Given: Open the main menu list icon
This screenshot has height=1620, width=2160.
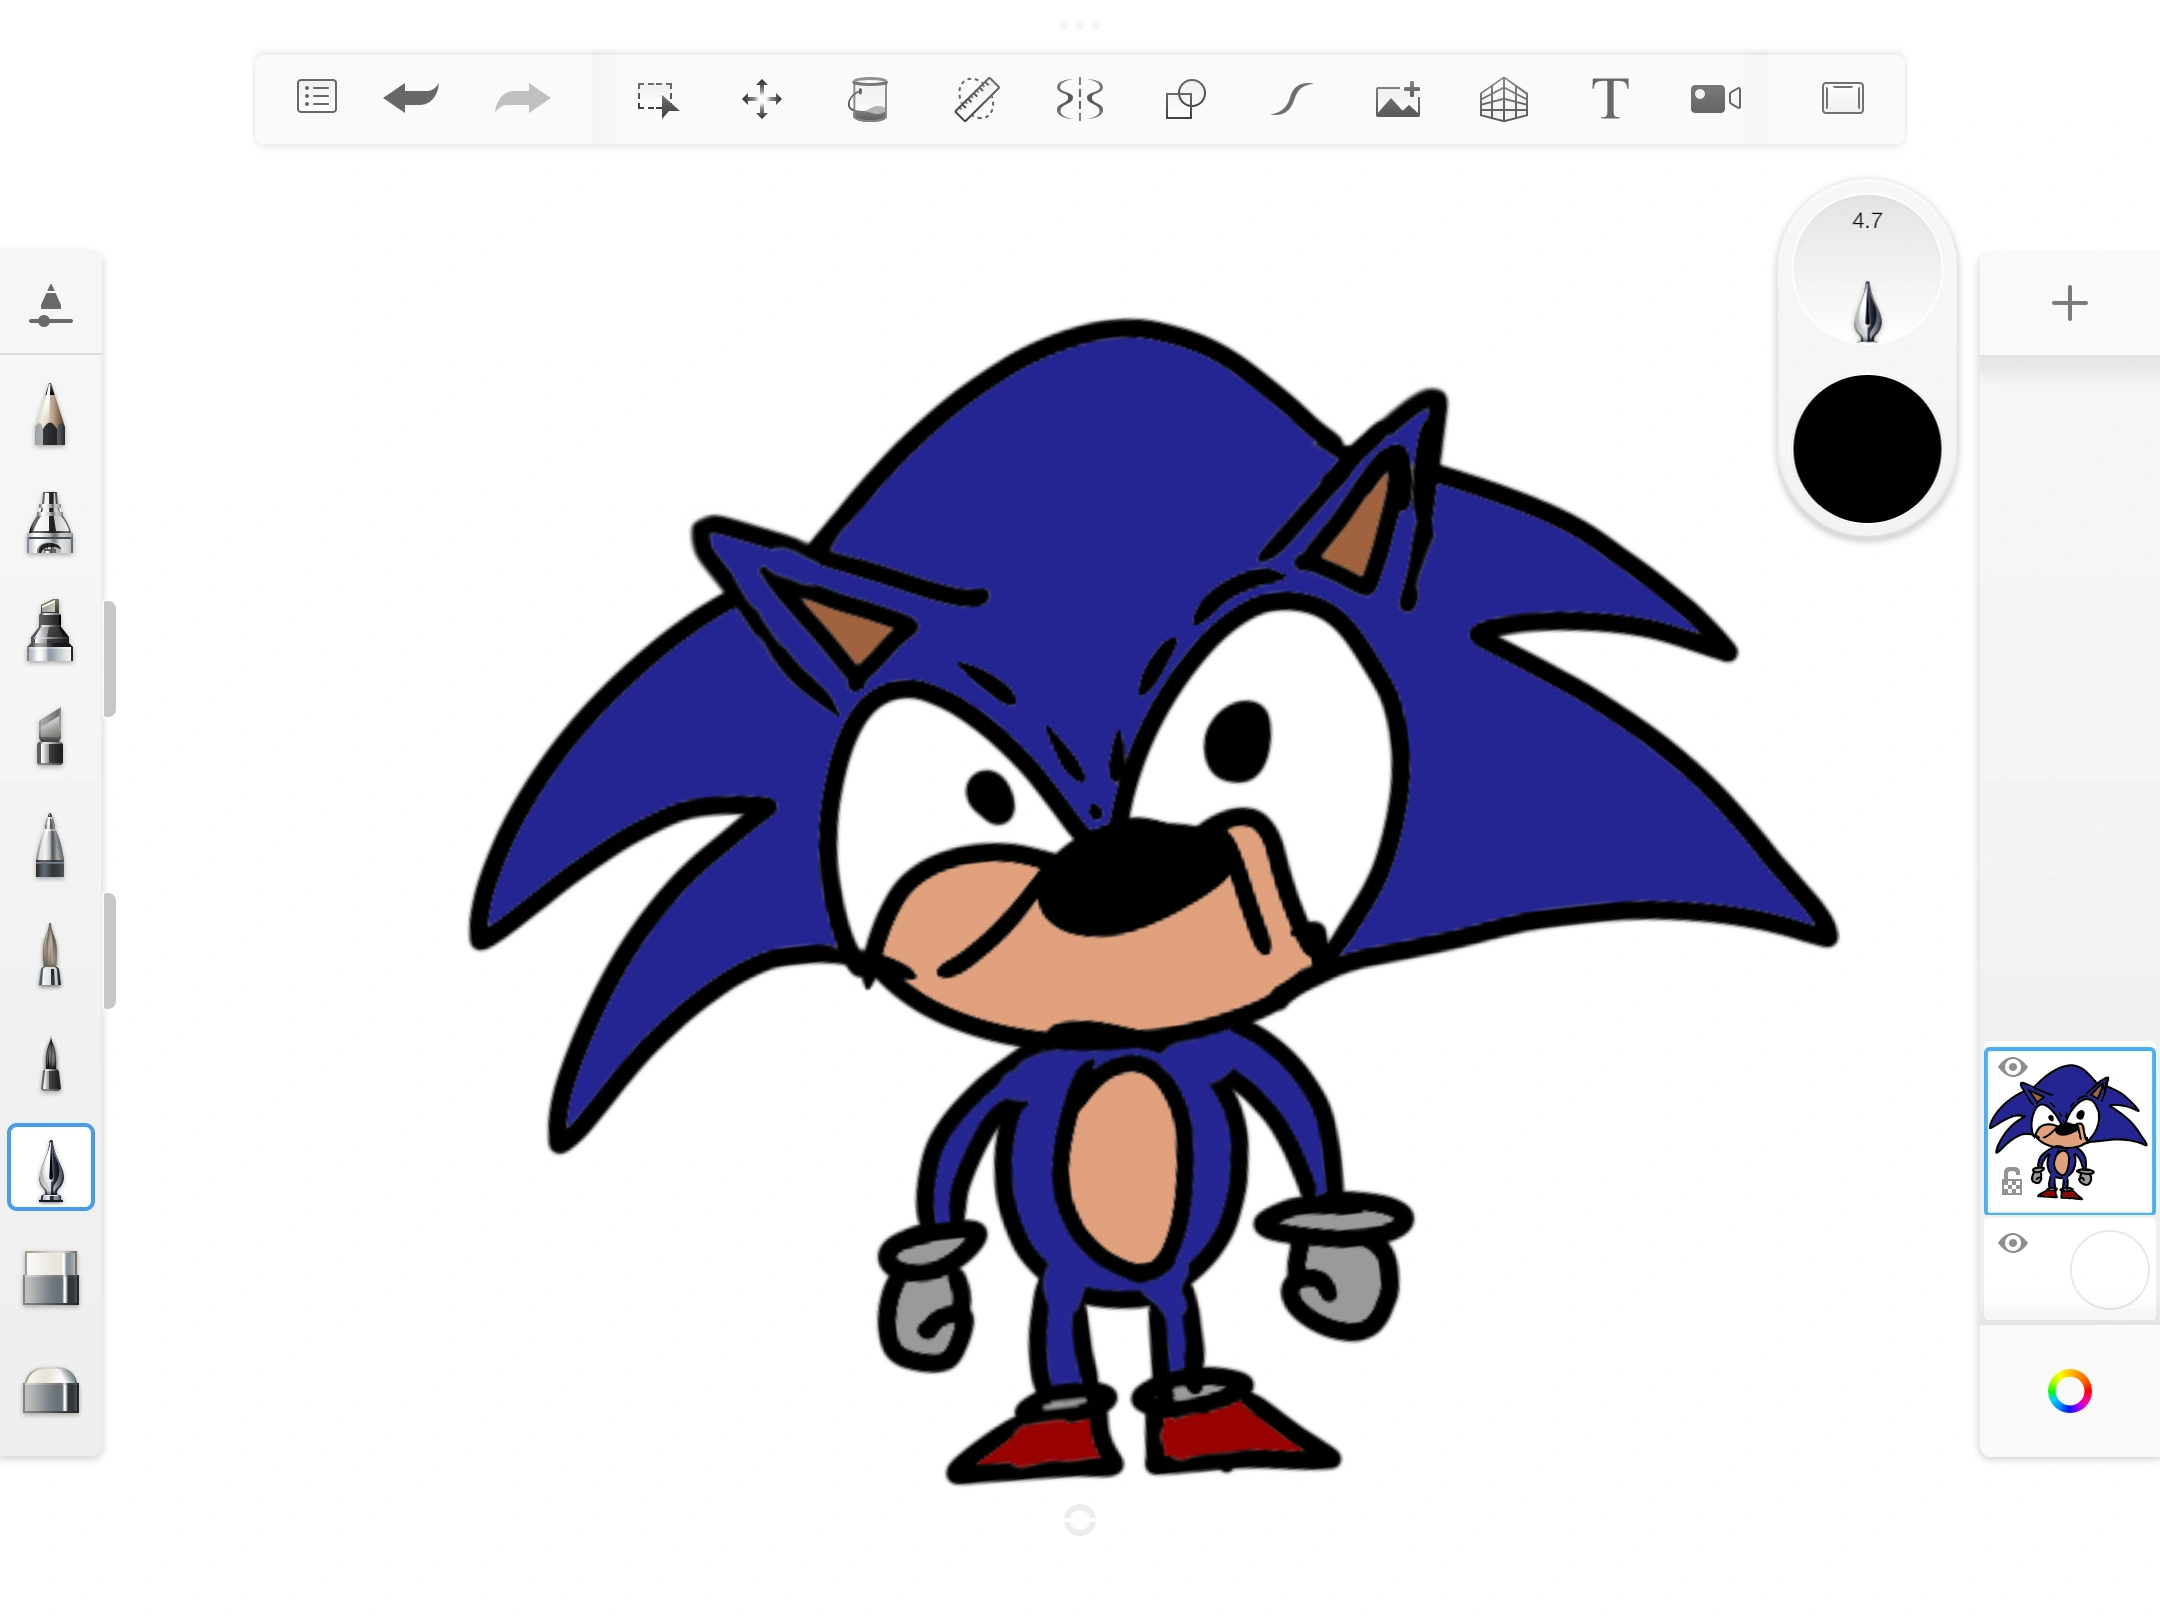Looking at the screenshot, I should [316, 98].
